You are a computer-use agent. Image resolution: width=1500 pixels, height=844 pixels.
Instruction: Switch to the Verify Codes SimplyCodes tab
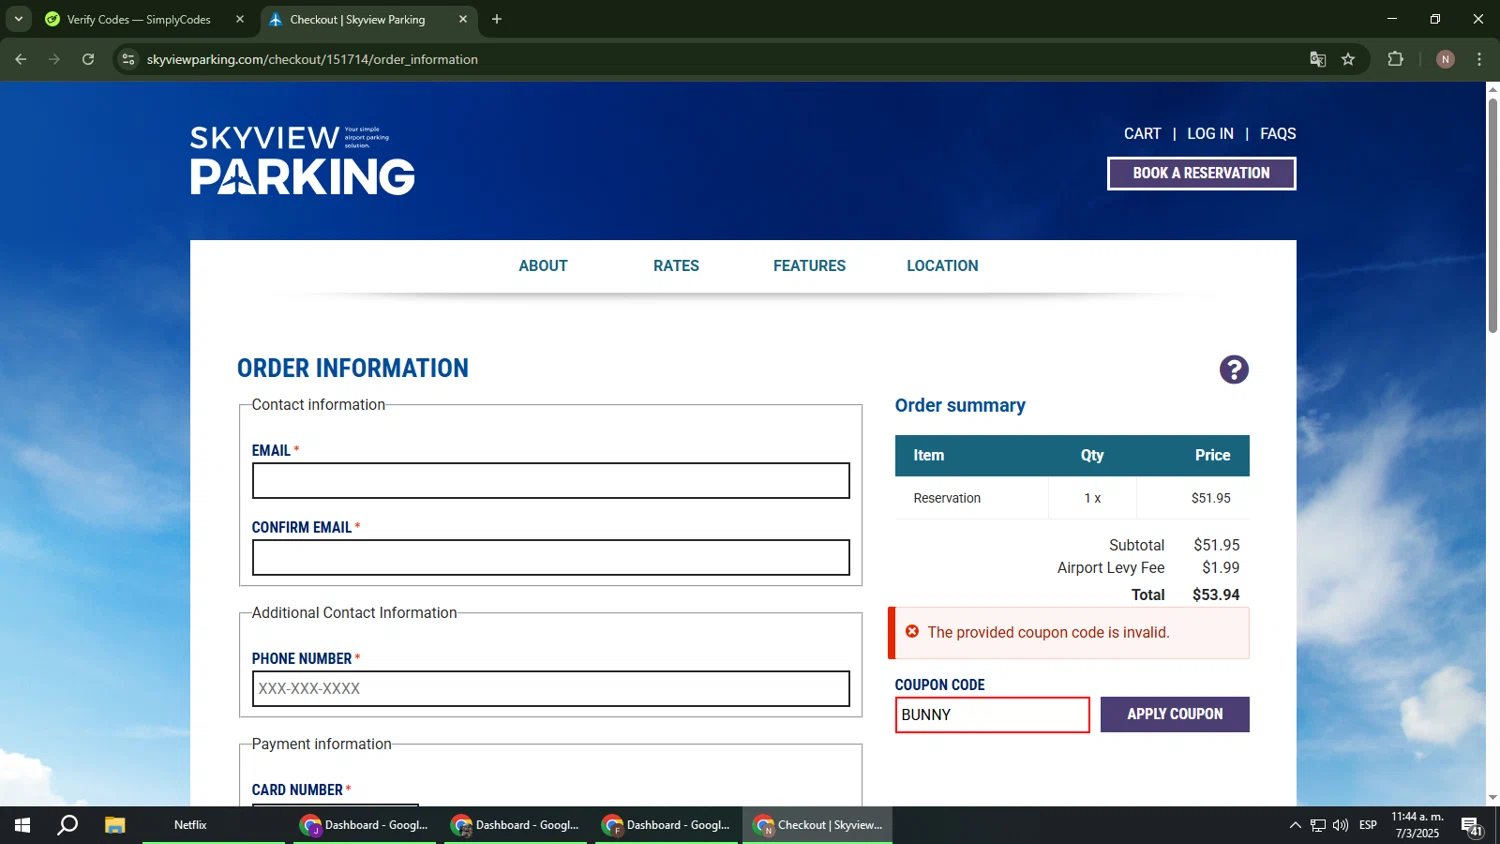point(138,19)
